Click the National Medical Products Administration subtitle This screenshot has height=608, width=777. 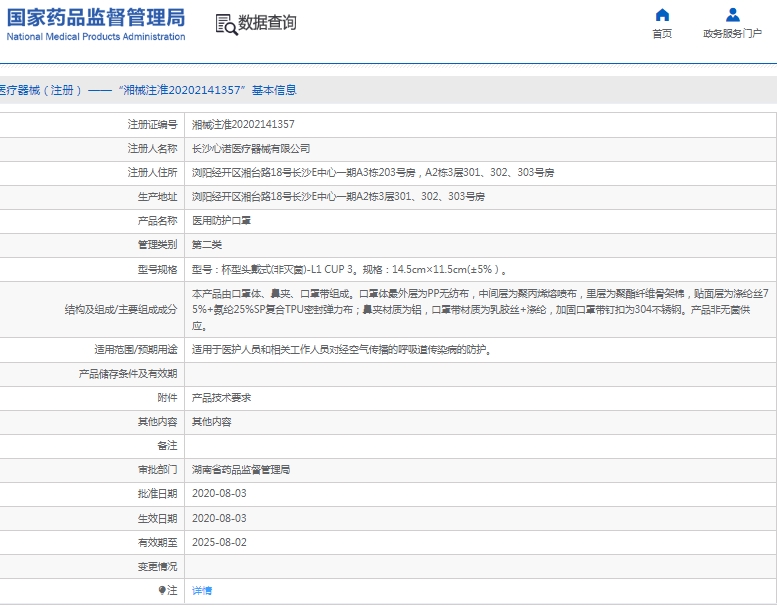(96, 37)
